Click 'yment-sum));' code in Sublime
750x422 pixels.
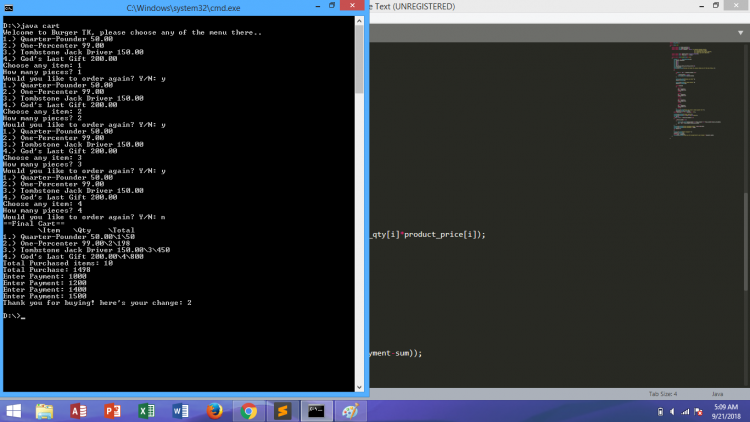coord(396,353)
